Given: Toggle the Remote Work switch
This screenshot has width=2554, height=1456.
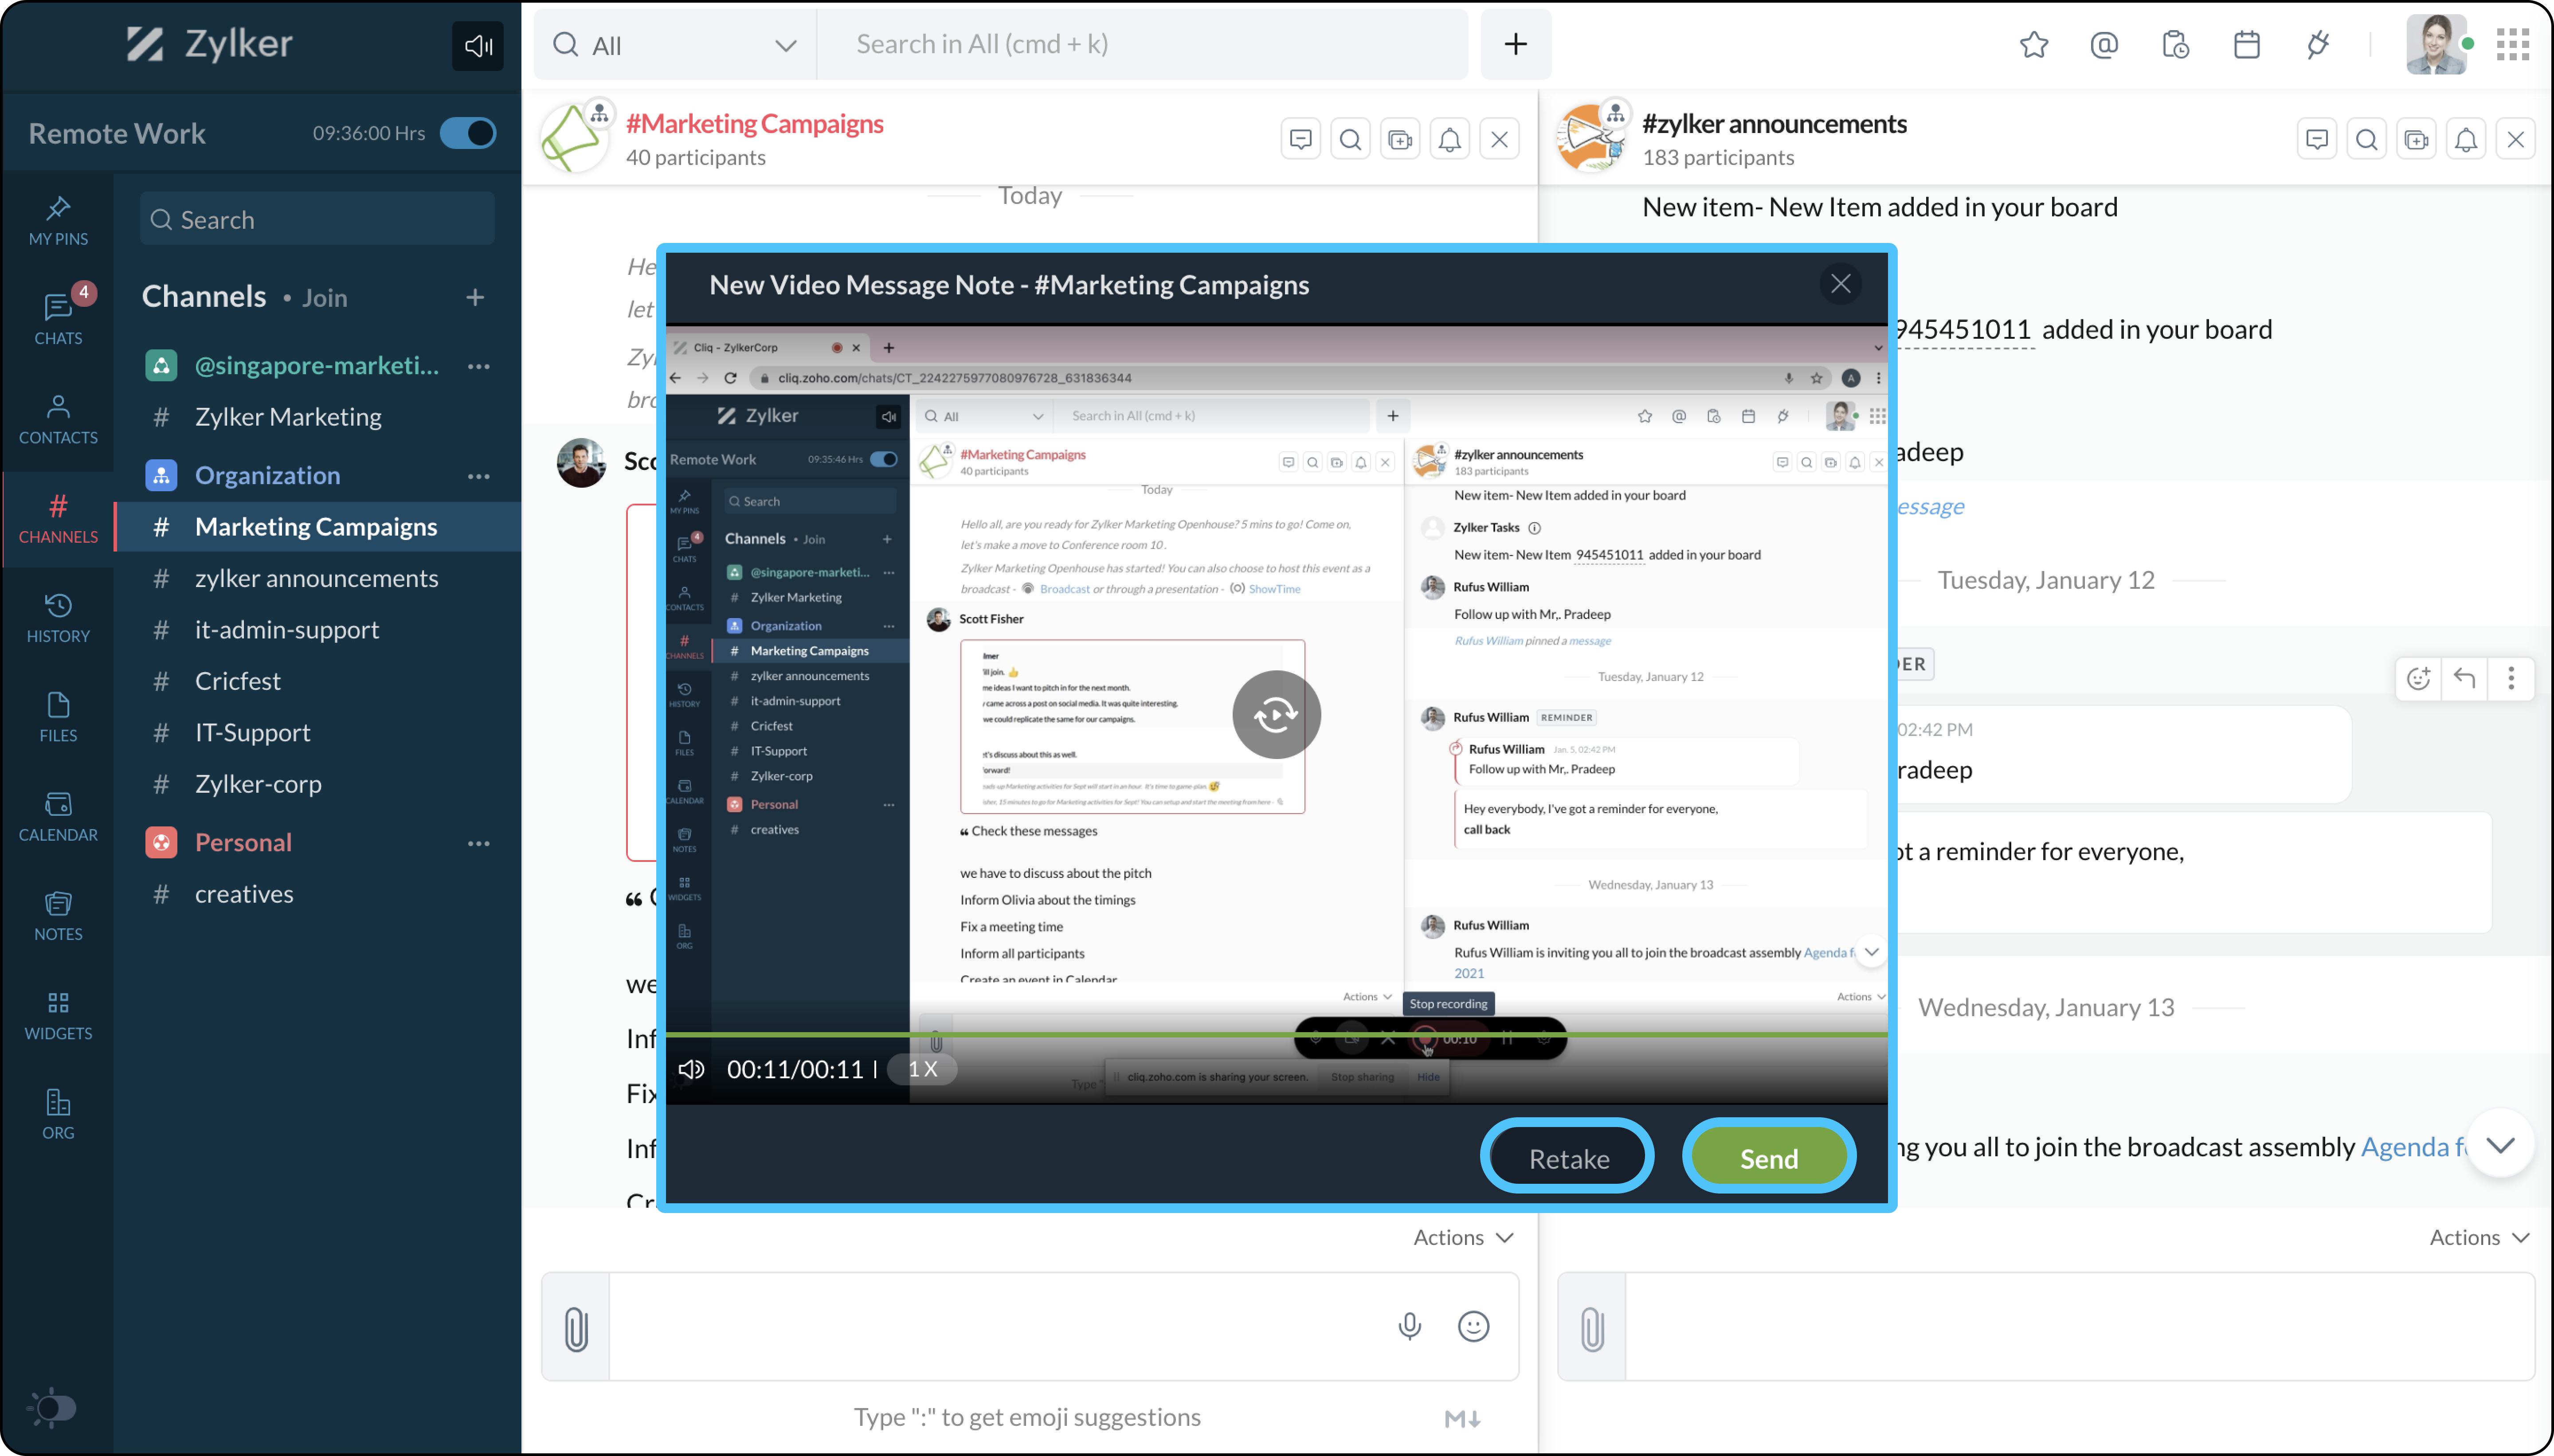Looking at the screenshot, I should tap(468, 133).
